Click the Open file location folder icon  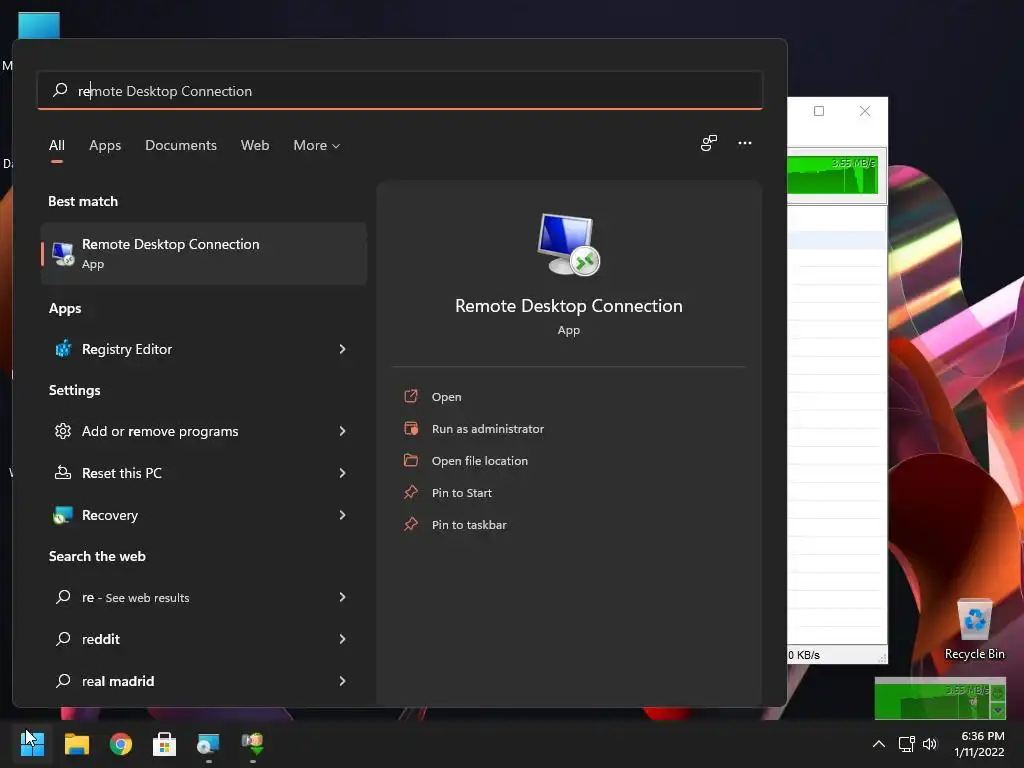[x=411, y=460]
